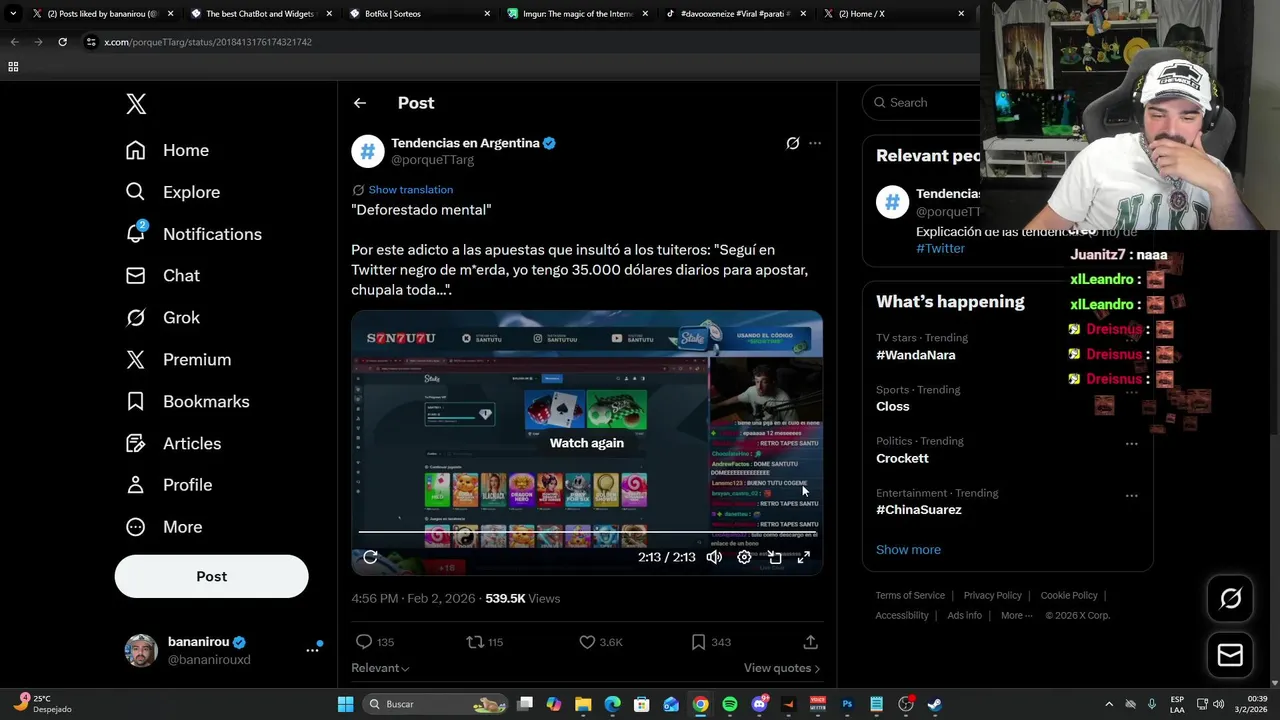
Task: Open Profile in the sidebar
Action: click(x=168, y=485)
